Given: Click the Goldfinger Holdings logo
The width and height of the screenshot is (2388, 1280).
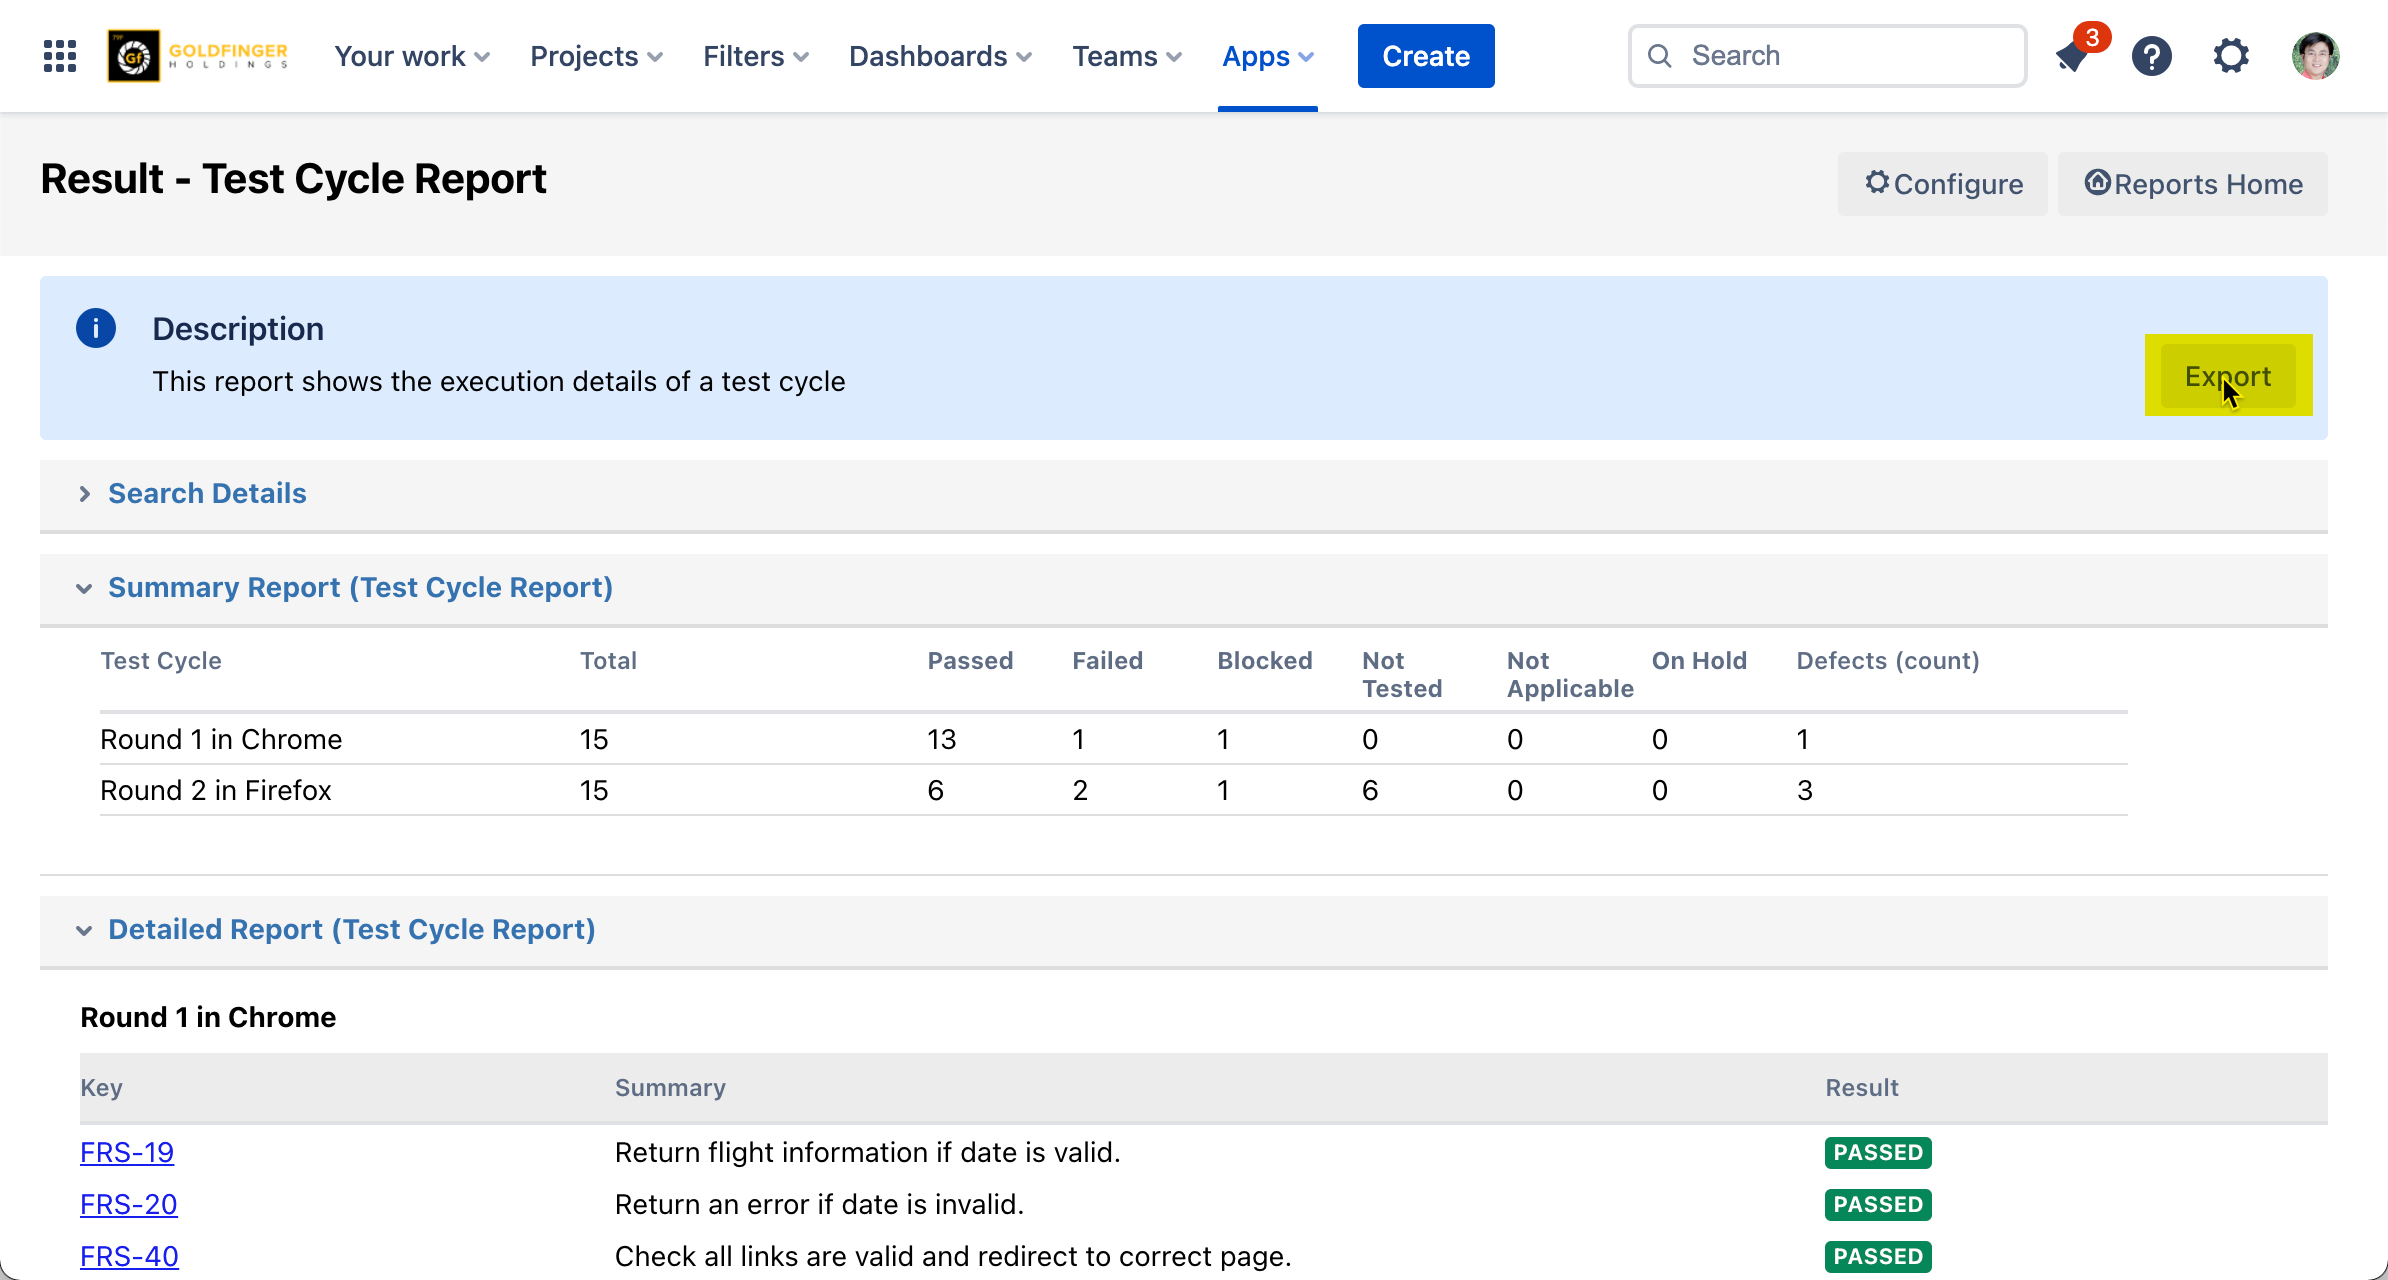Looking at the screenshot, I should point(199,56).
